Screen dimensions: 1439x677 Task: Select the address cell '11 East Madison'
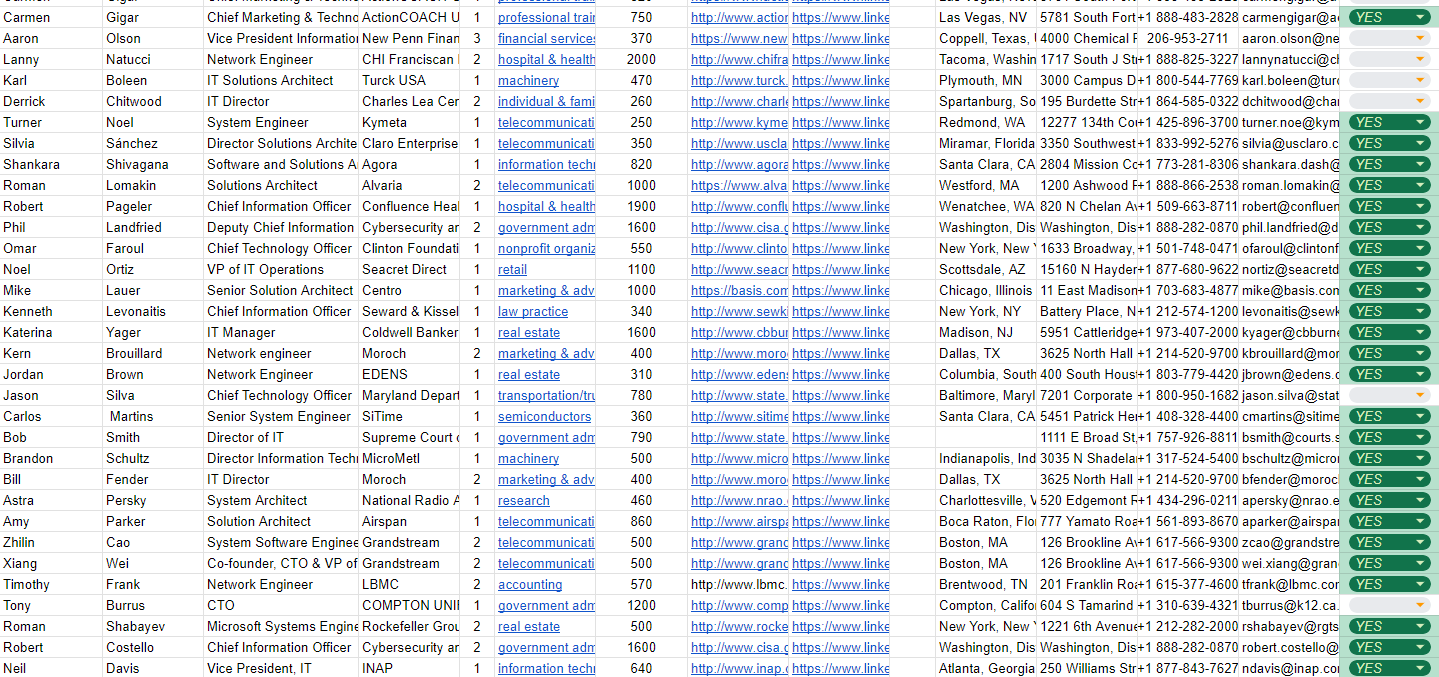1087,290
